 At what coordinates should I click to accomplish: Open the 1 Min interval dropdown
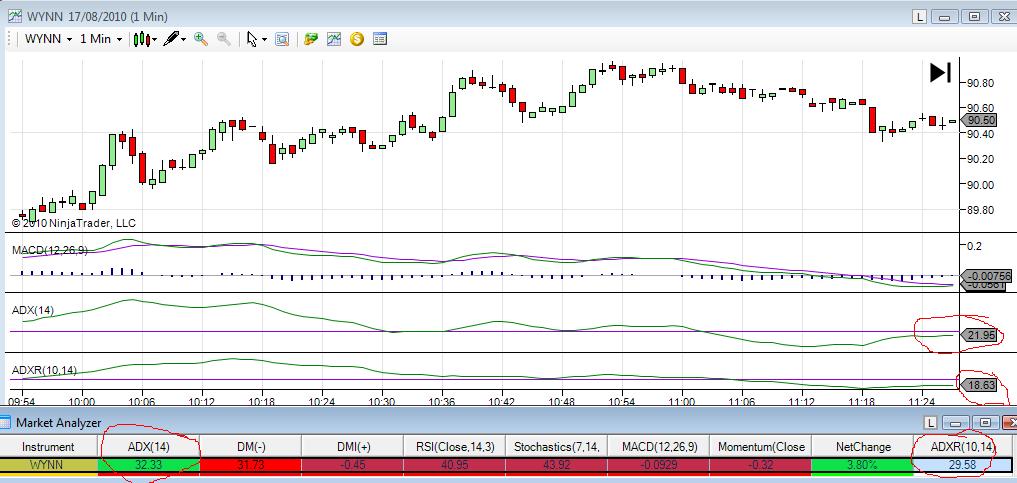tap(101, 39)
